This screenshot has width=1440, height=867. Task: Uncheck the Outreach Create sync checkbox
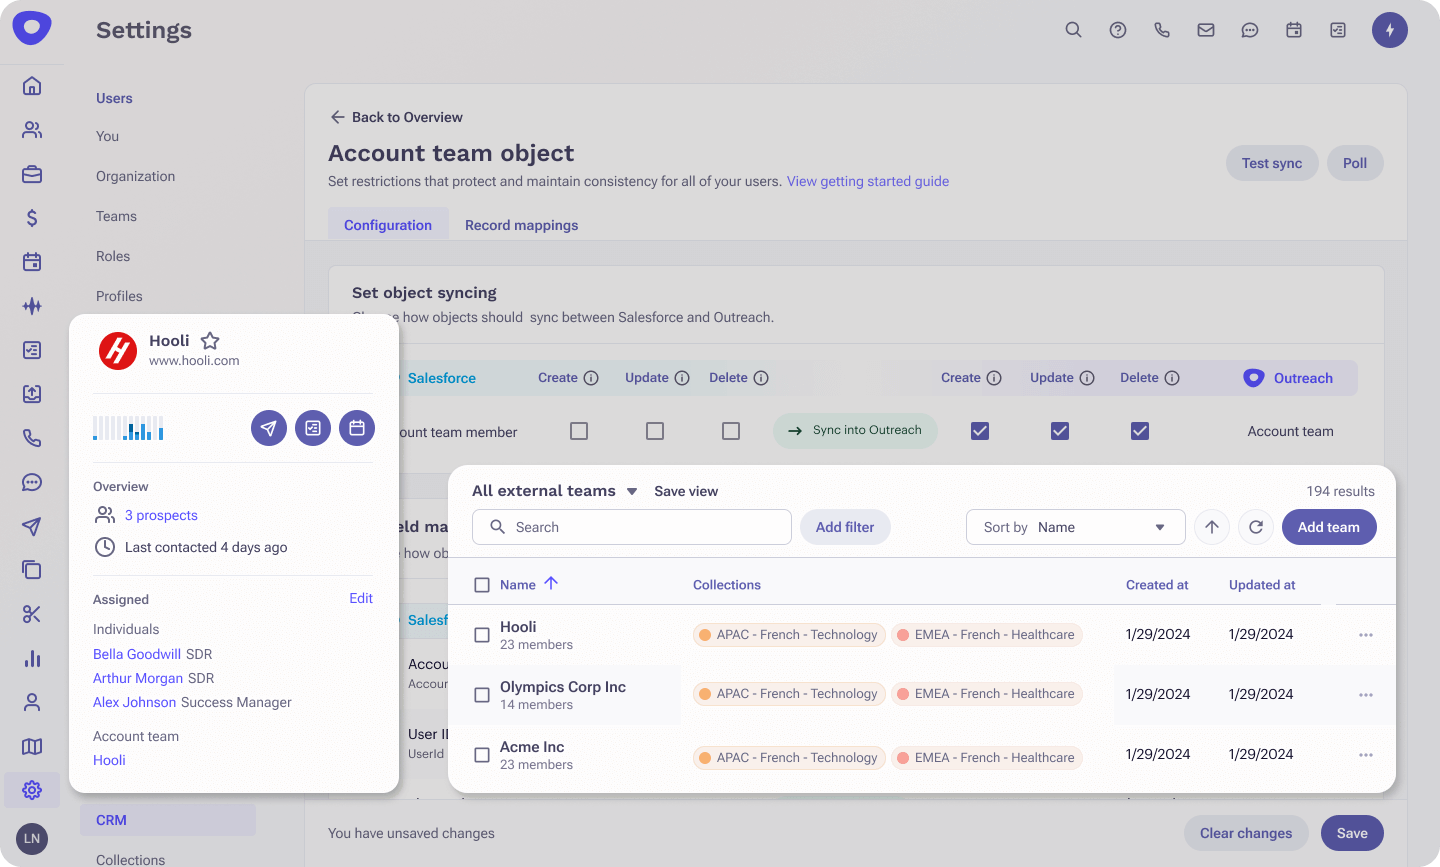tap(979, 430)
